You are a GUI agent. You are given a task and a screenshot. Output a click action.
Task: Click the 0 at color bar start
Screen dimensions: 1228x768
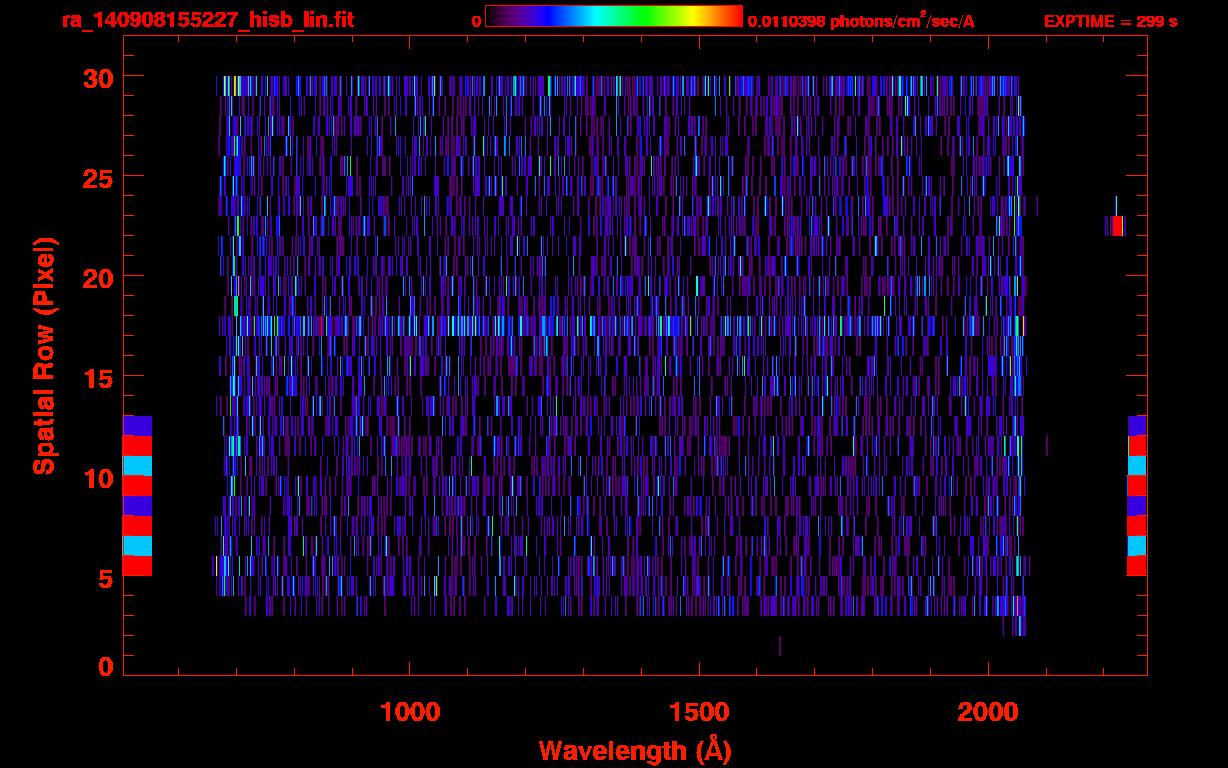click(x=477, y=21)
